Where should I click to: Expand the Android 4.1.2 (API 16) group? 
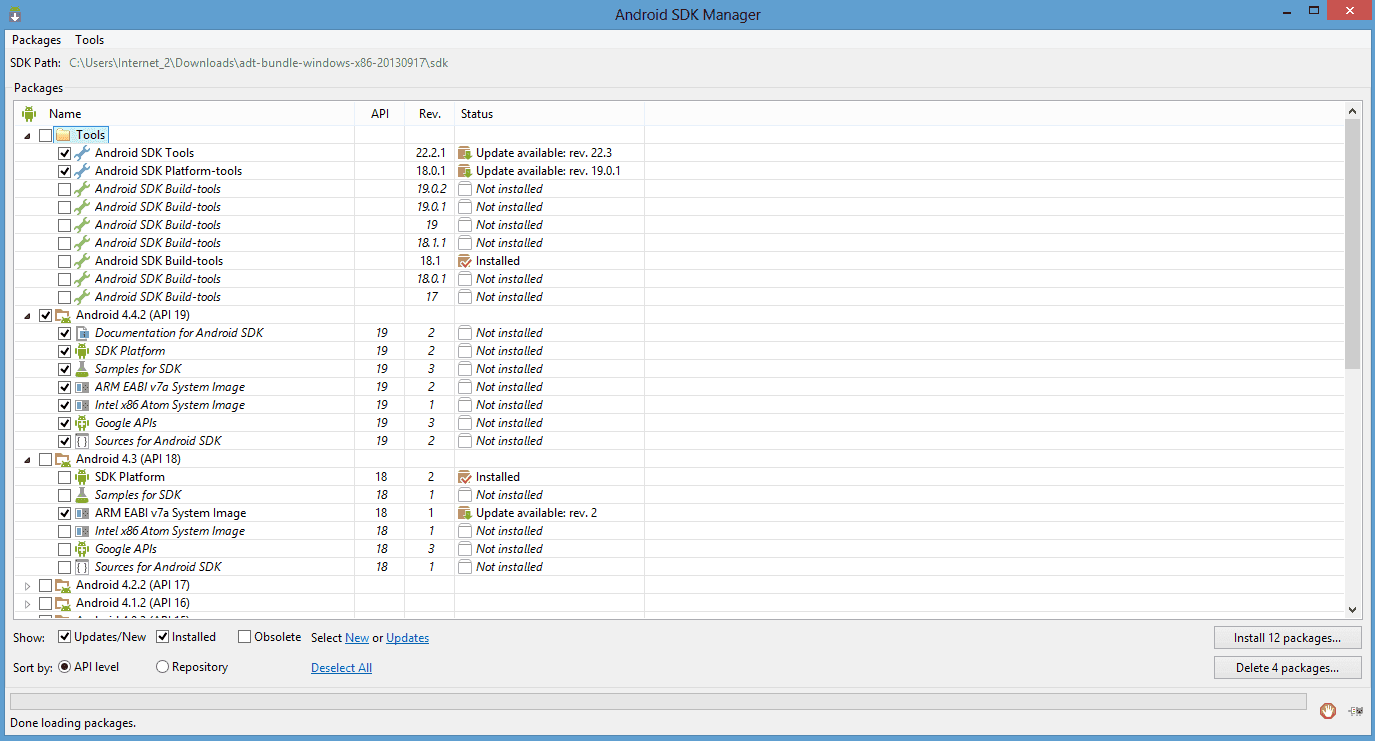coord(27,603)
